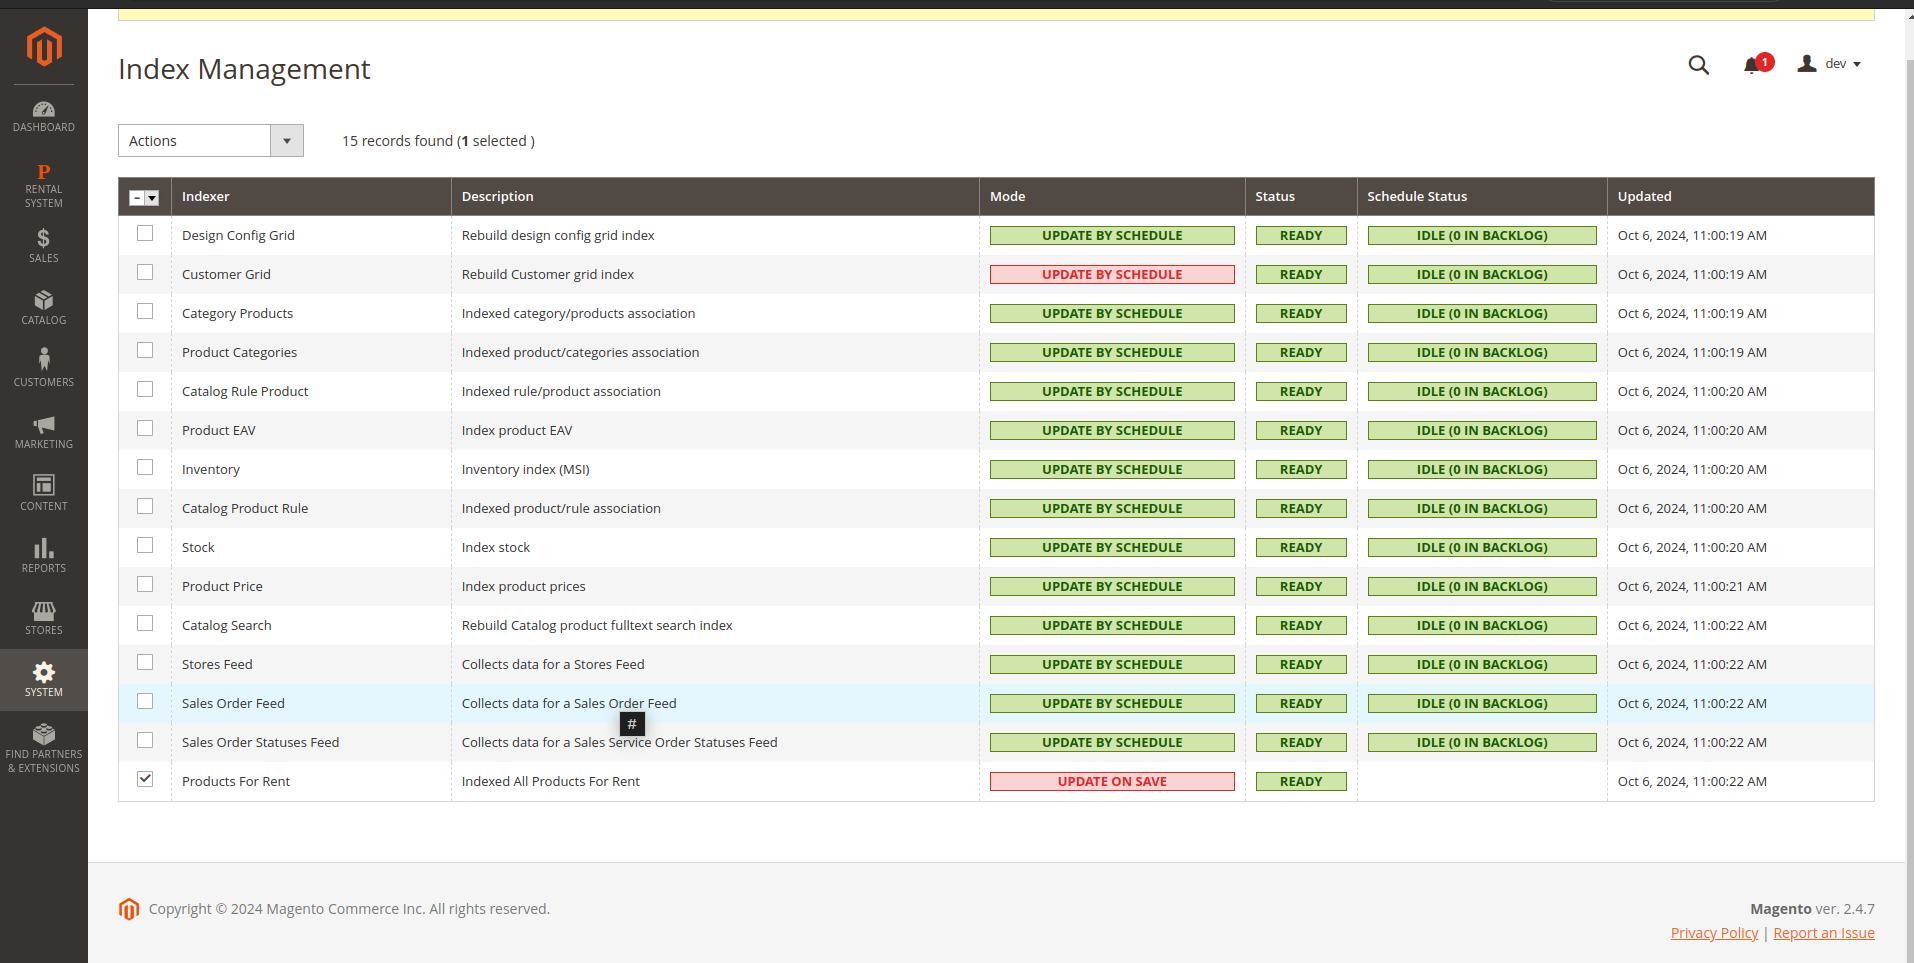Check the Catalog Search row
This screenshot has width=1914, height=963.
point(145,623)
